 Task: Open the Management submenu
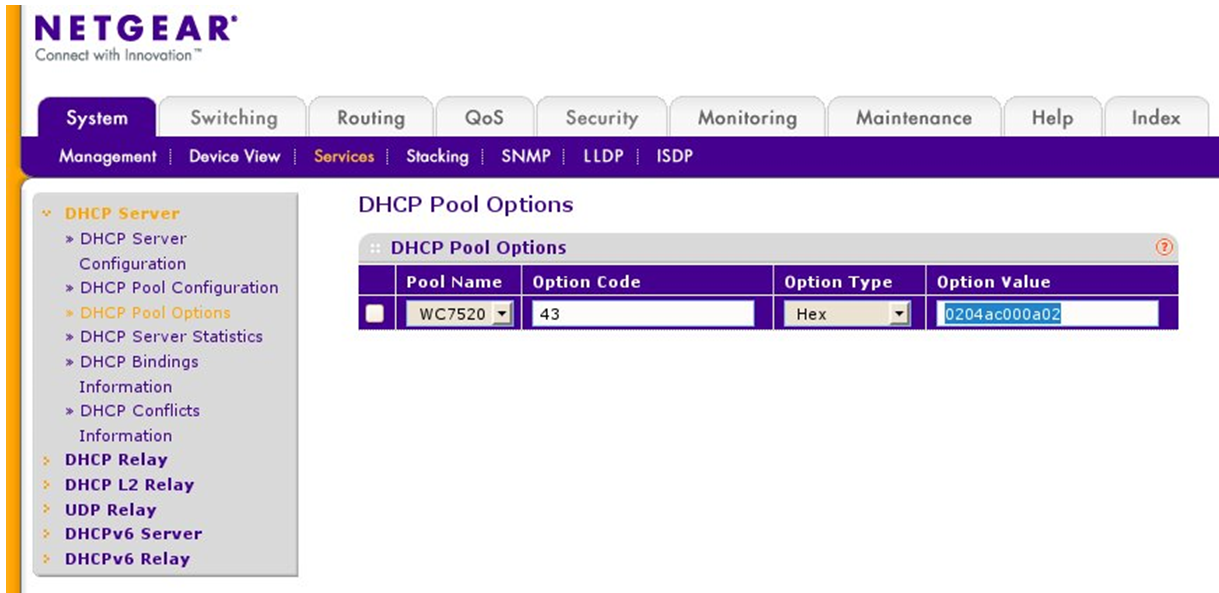coord(107,157)
